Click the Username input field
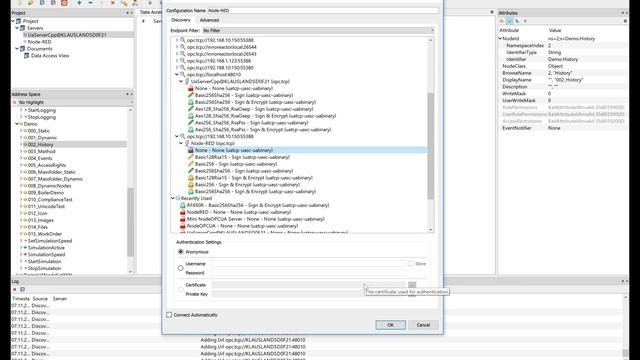640x360 pixels. [309, 264]
